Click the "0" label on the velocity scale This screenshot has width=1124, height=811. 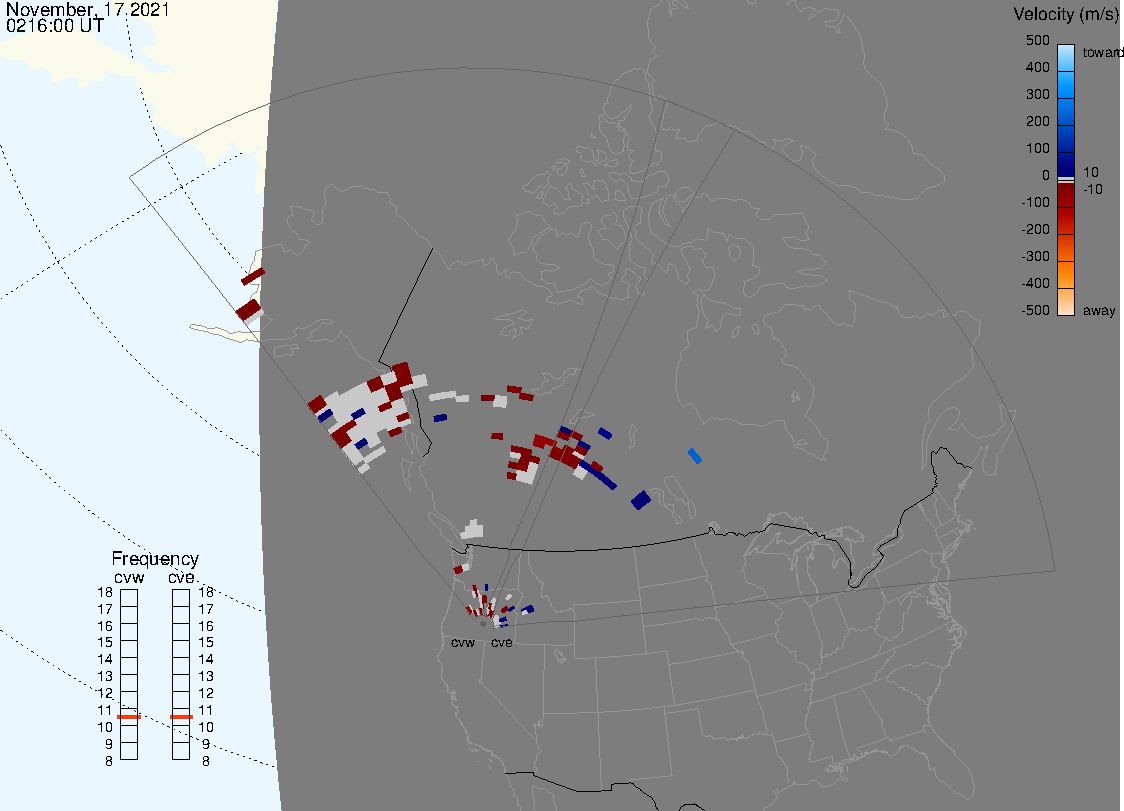click(1046, 176)
